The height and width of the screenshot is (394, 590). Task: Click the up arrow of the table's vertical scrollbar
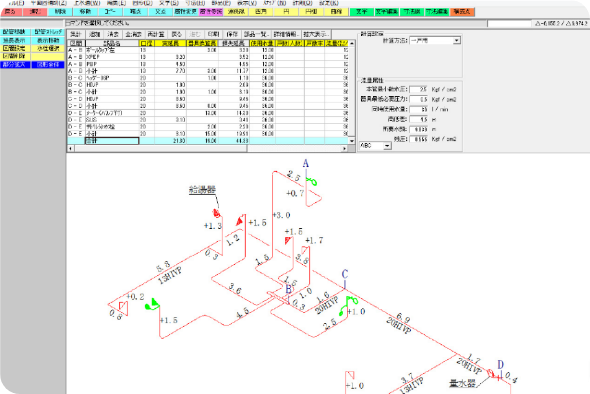352,43
